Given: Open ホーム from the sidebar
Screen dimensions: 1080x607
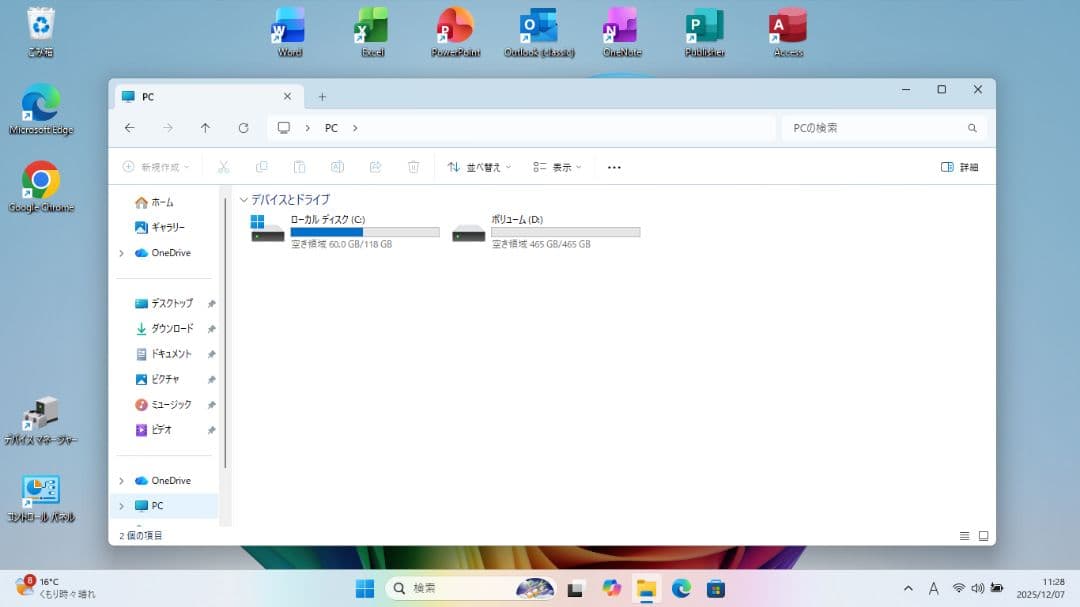Looking at the screenshot, I should click(x=163, y=201).
